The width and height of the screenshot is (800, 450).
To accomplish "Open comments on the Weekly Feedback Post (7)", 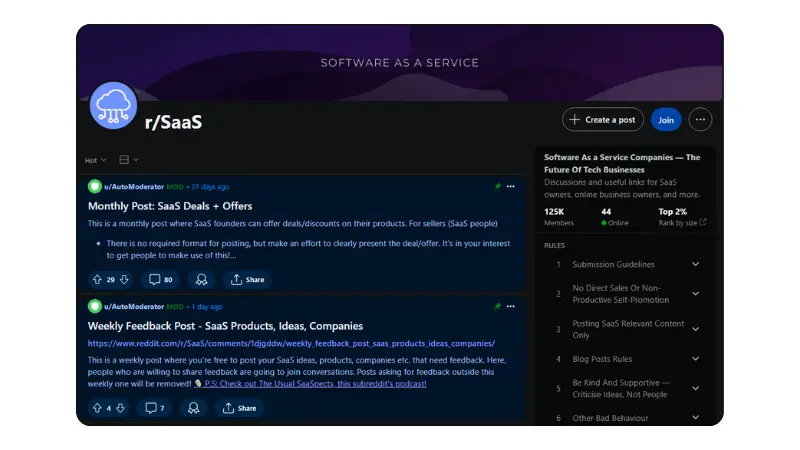I will point(155,408).
